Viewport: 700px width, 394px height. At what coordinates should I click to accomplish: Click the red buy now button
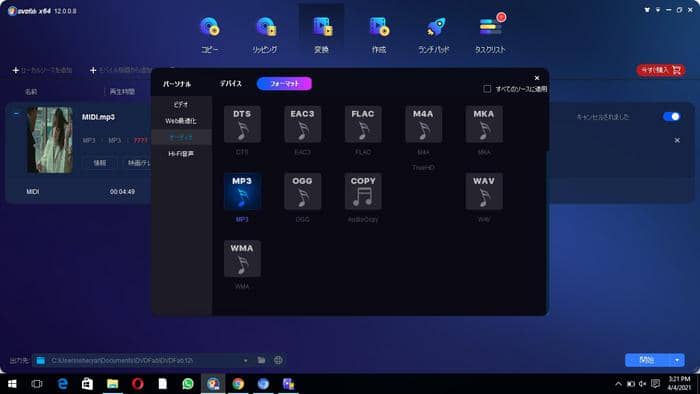click(661, 70)
